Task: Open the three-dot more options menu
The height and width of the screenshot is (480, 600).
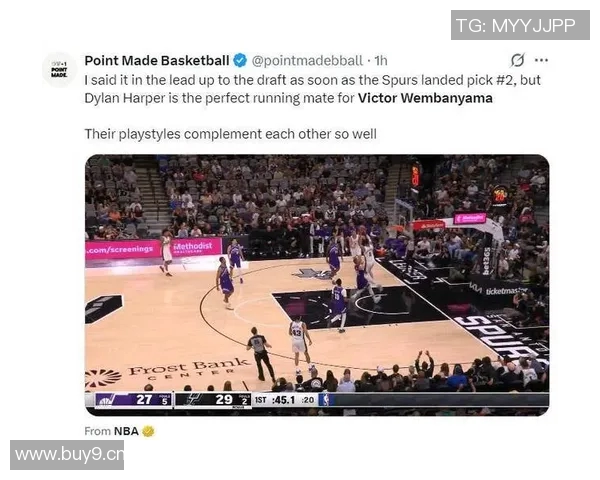Action: [541, 60]
